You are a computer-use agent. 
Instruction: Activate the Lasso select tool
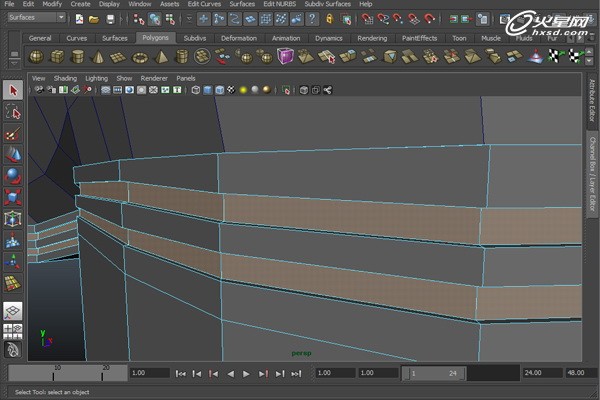coord(12,112)
